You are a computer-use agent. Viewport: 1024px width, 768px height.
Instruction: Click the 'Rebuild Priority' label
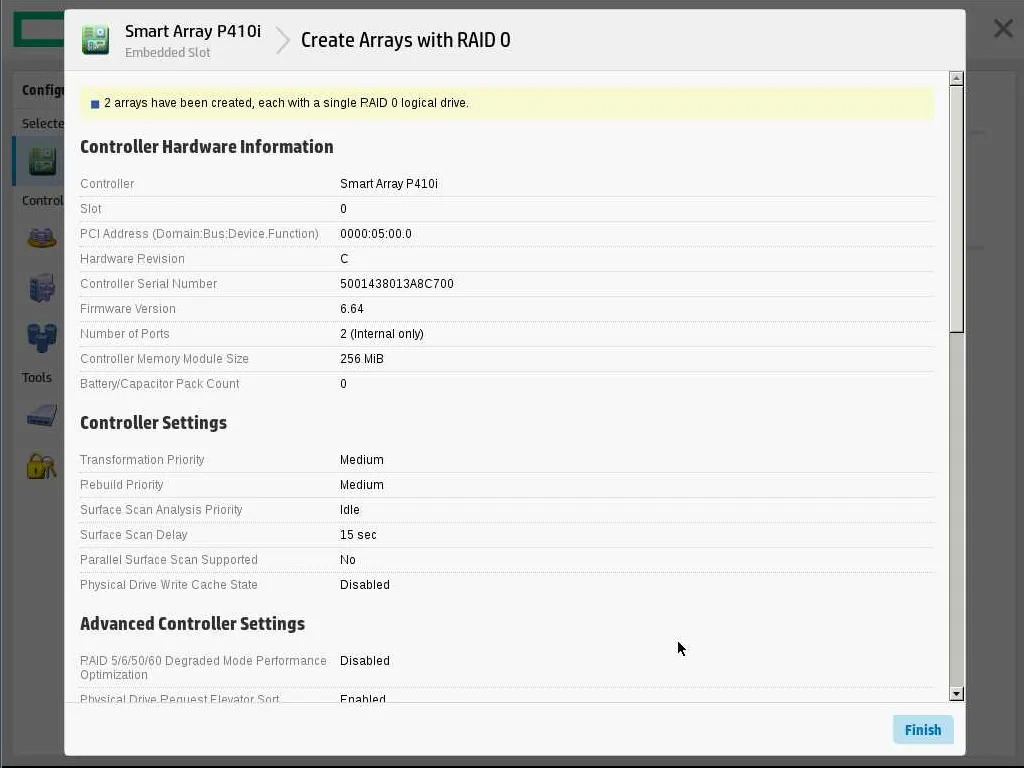click(121, 485)
